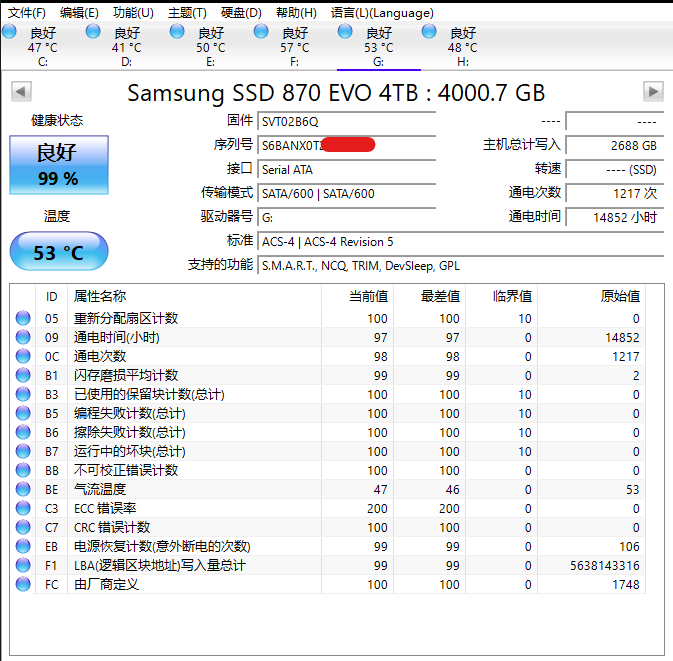Click raw value 5638143316 in row F1
This screenshot has height=661, width=673.
pyautogui.click(x=605, y=565)
